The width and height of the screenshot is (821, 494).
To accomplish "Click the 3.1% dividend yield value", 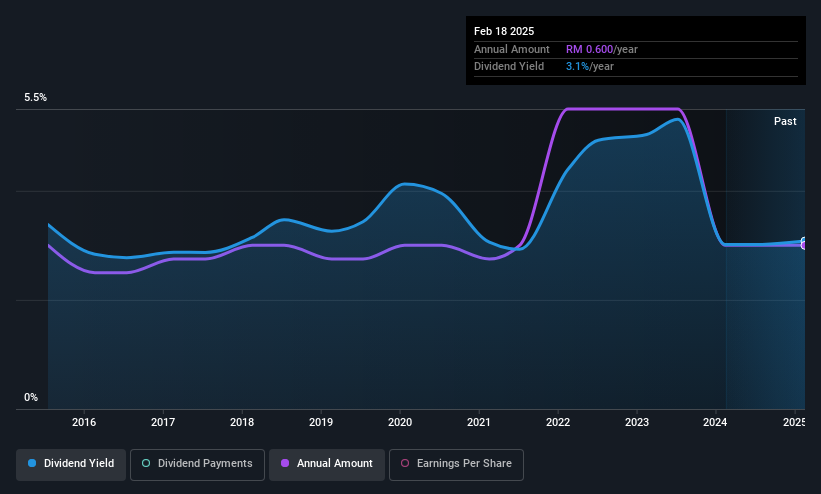I will 577,67.
